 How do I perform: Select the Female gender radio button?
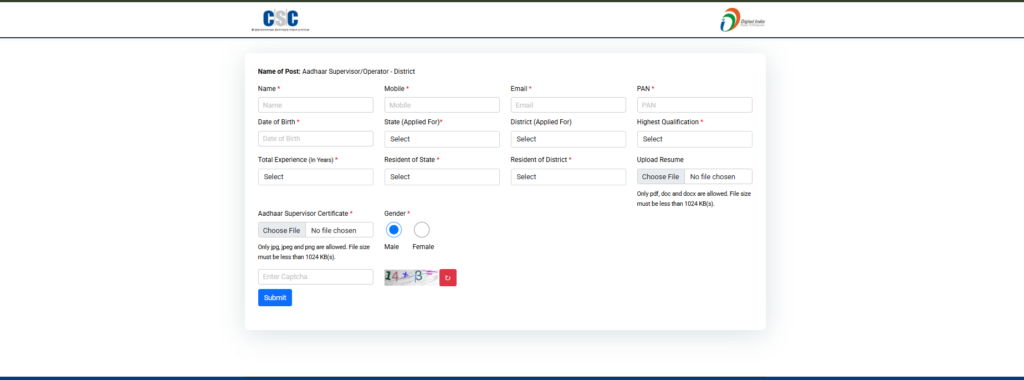[422, 230]
